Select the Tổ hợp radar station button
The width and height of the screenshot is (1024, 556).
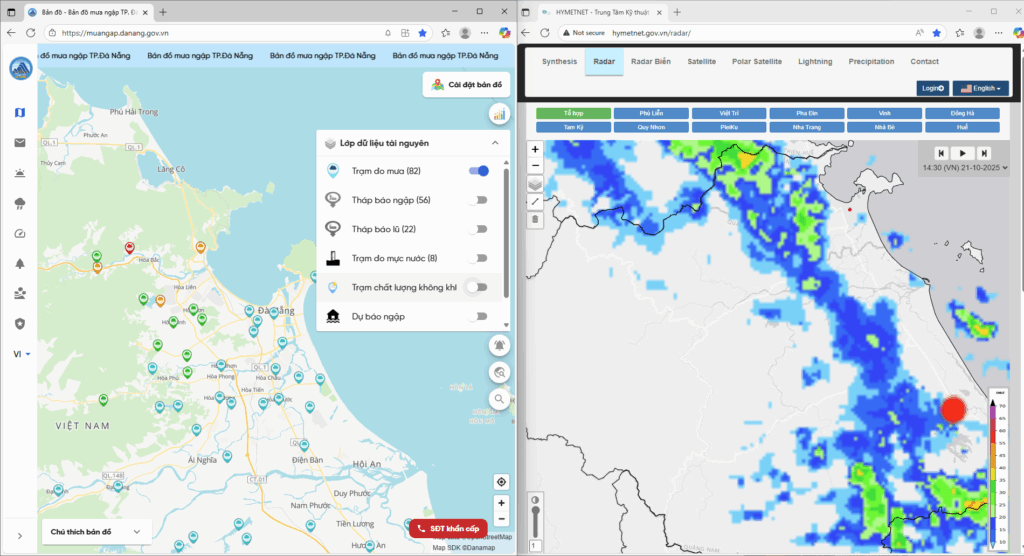click(573, 113)
